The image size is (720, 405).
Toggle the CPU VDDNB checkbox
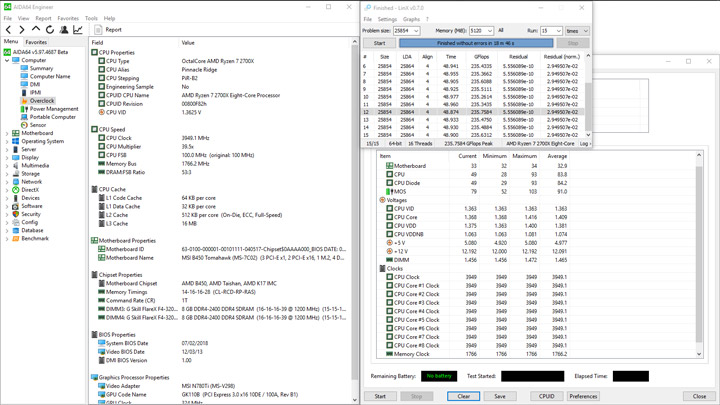click(389, 234)
